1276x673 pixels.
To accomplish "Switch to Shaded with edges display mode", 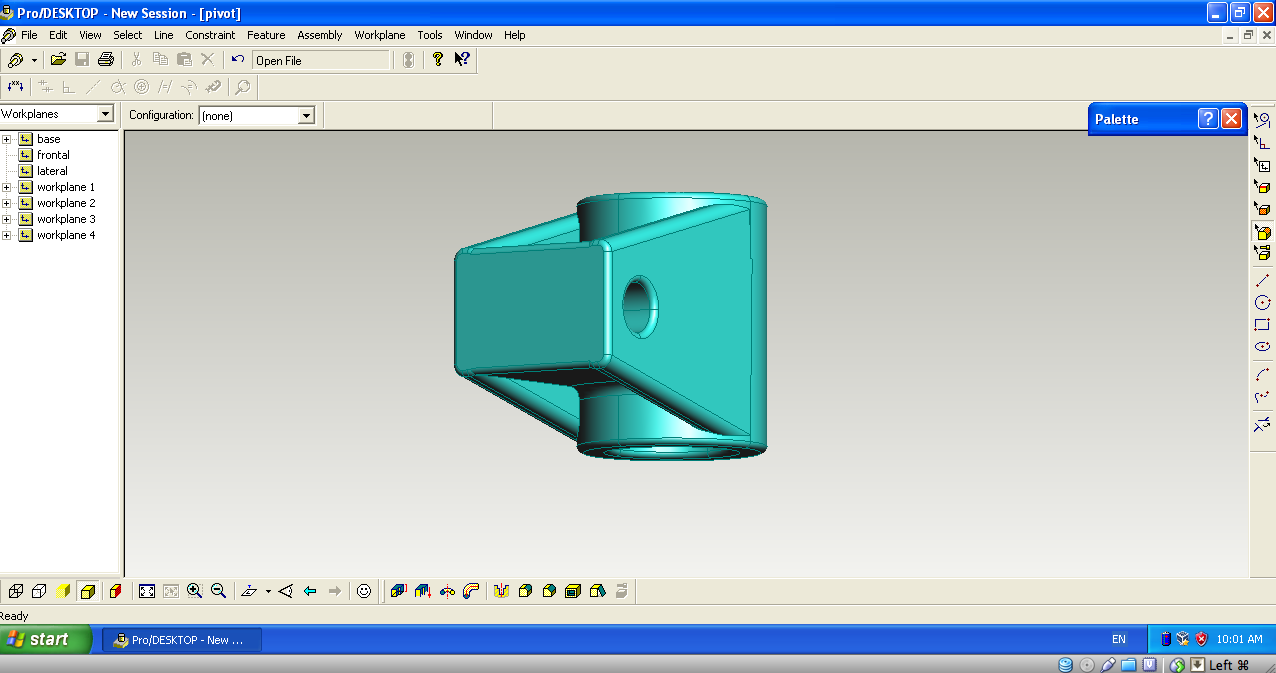I will (88, 591).
